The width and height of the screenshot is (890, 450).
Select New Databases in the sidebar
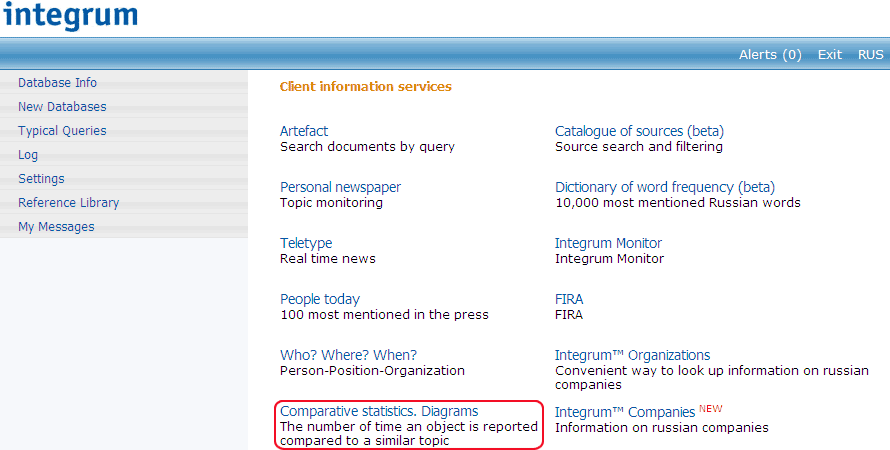pyautogui.click(x=62, y=107)
